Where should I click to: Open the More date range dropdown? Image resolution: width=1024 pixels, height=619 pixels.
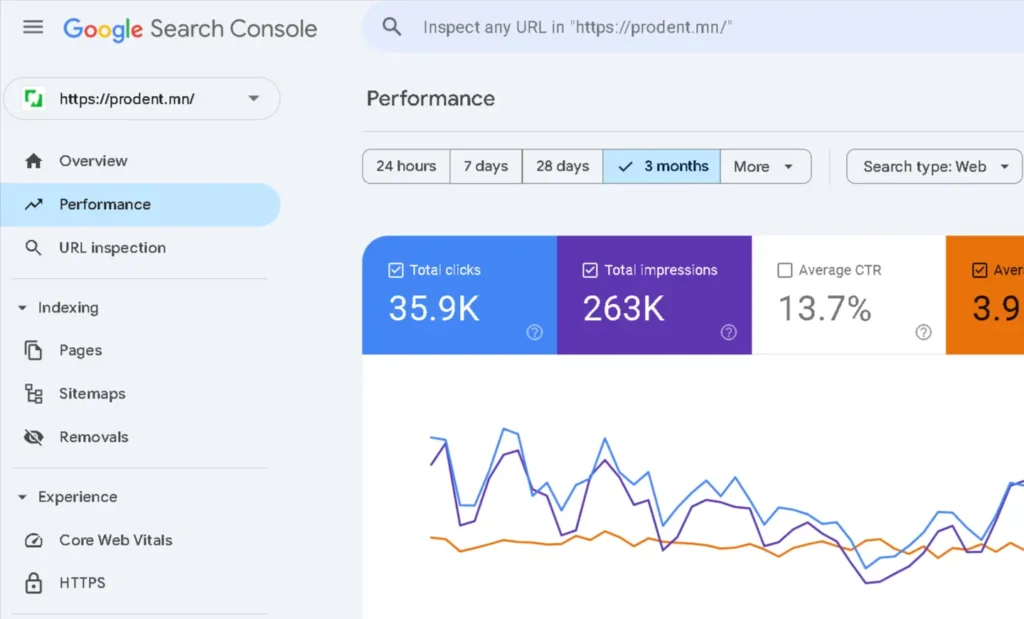click(765, 167)
